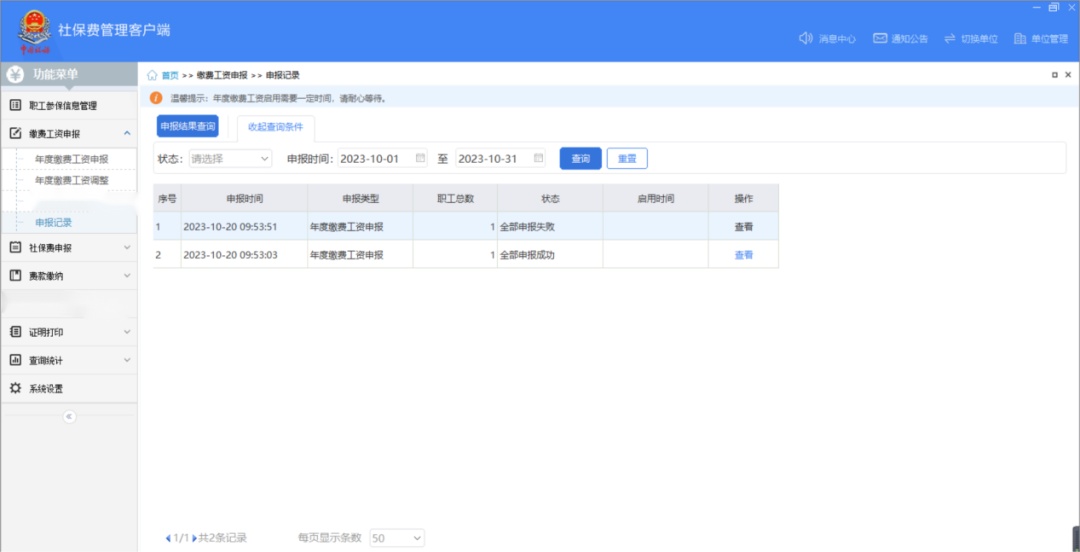Click calendar icon in start date field
1080x552 pixels.
[x=420, y=158]
